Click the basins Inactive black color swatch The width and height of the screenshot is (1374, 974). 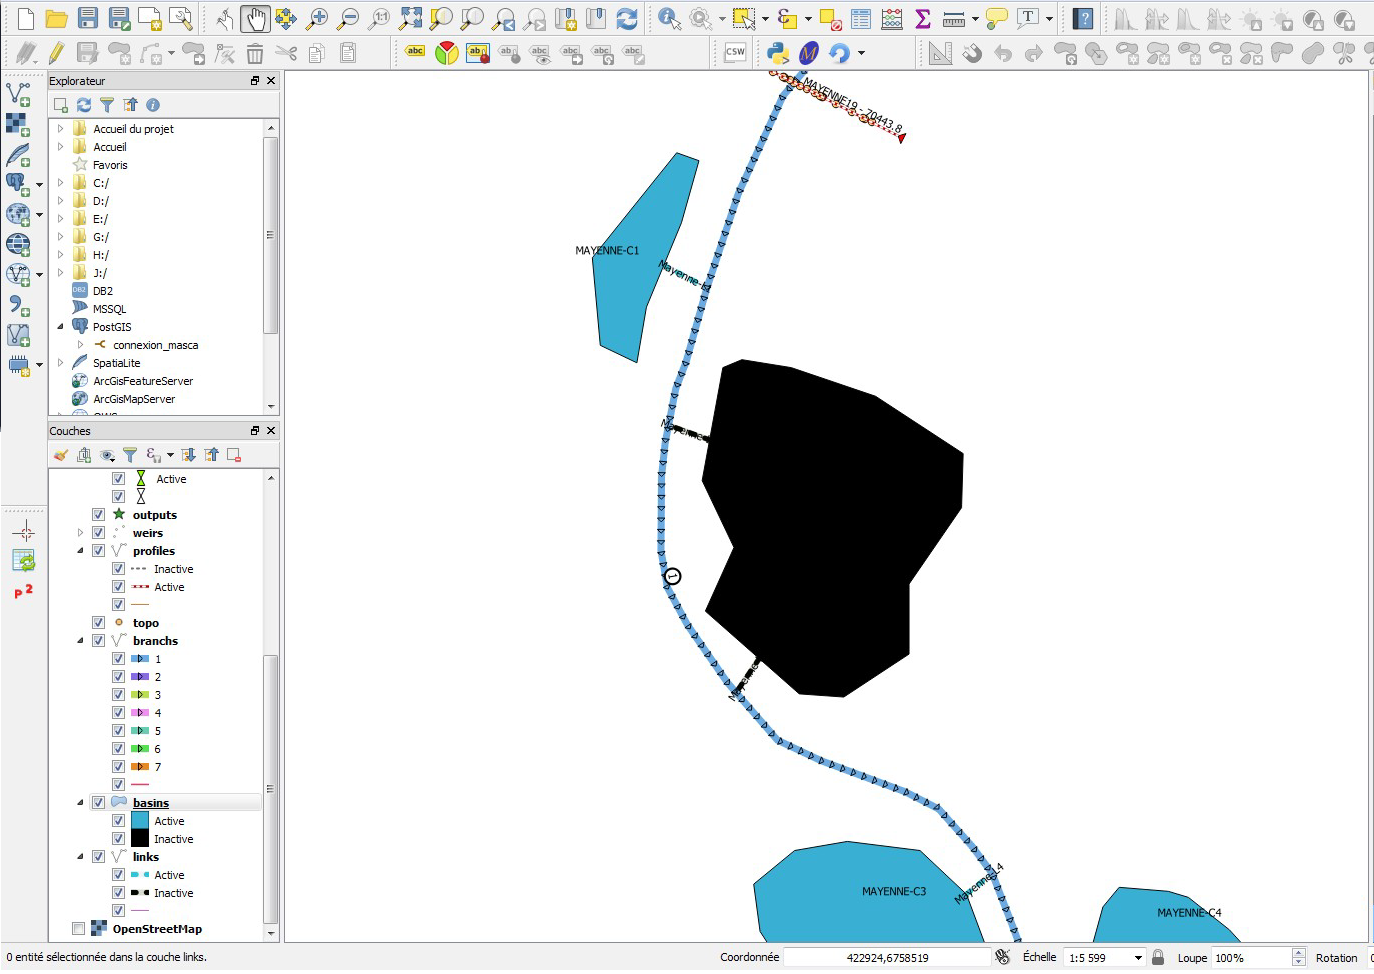coord(140,839)
